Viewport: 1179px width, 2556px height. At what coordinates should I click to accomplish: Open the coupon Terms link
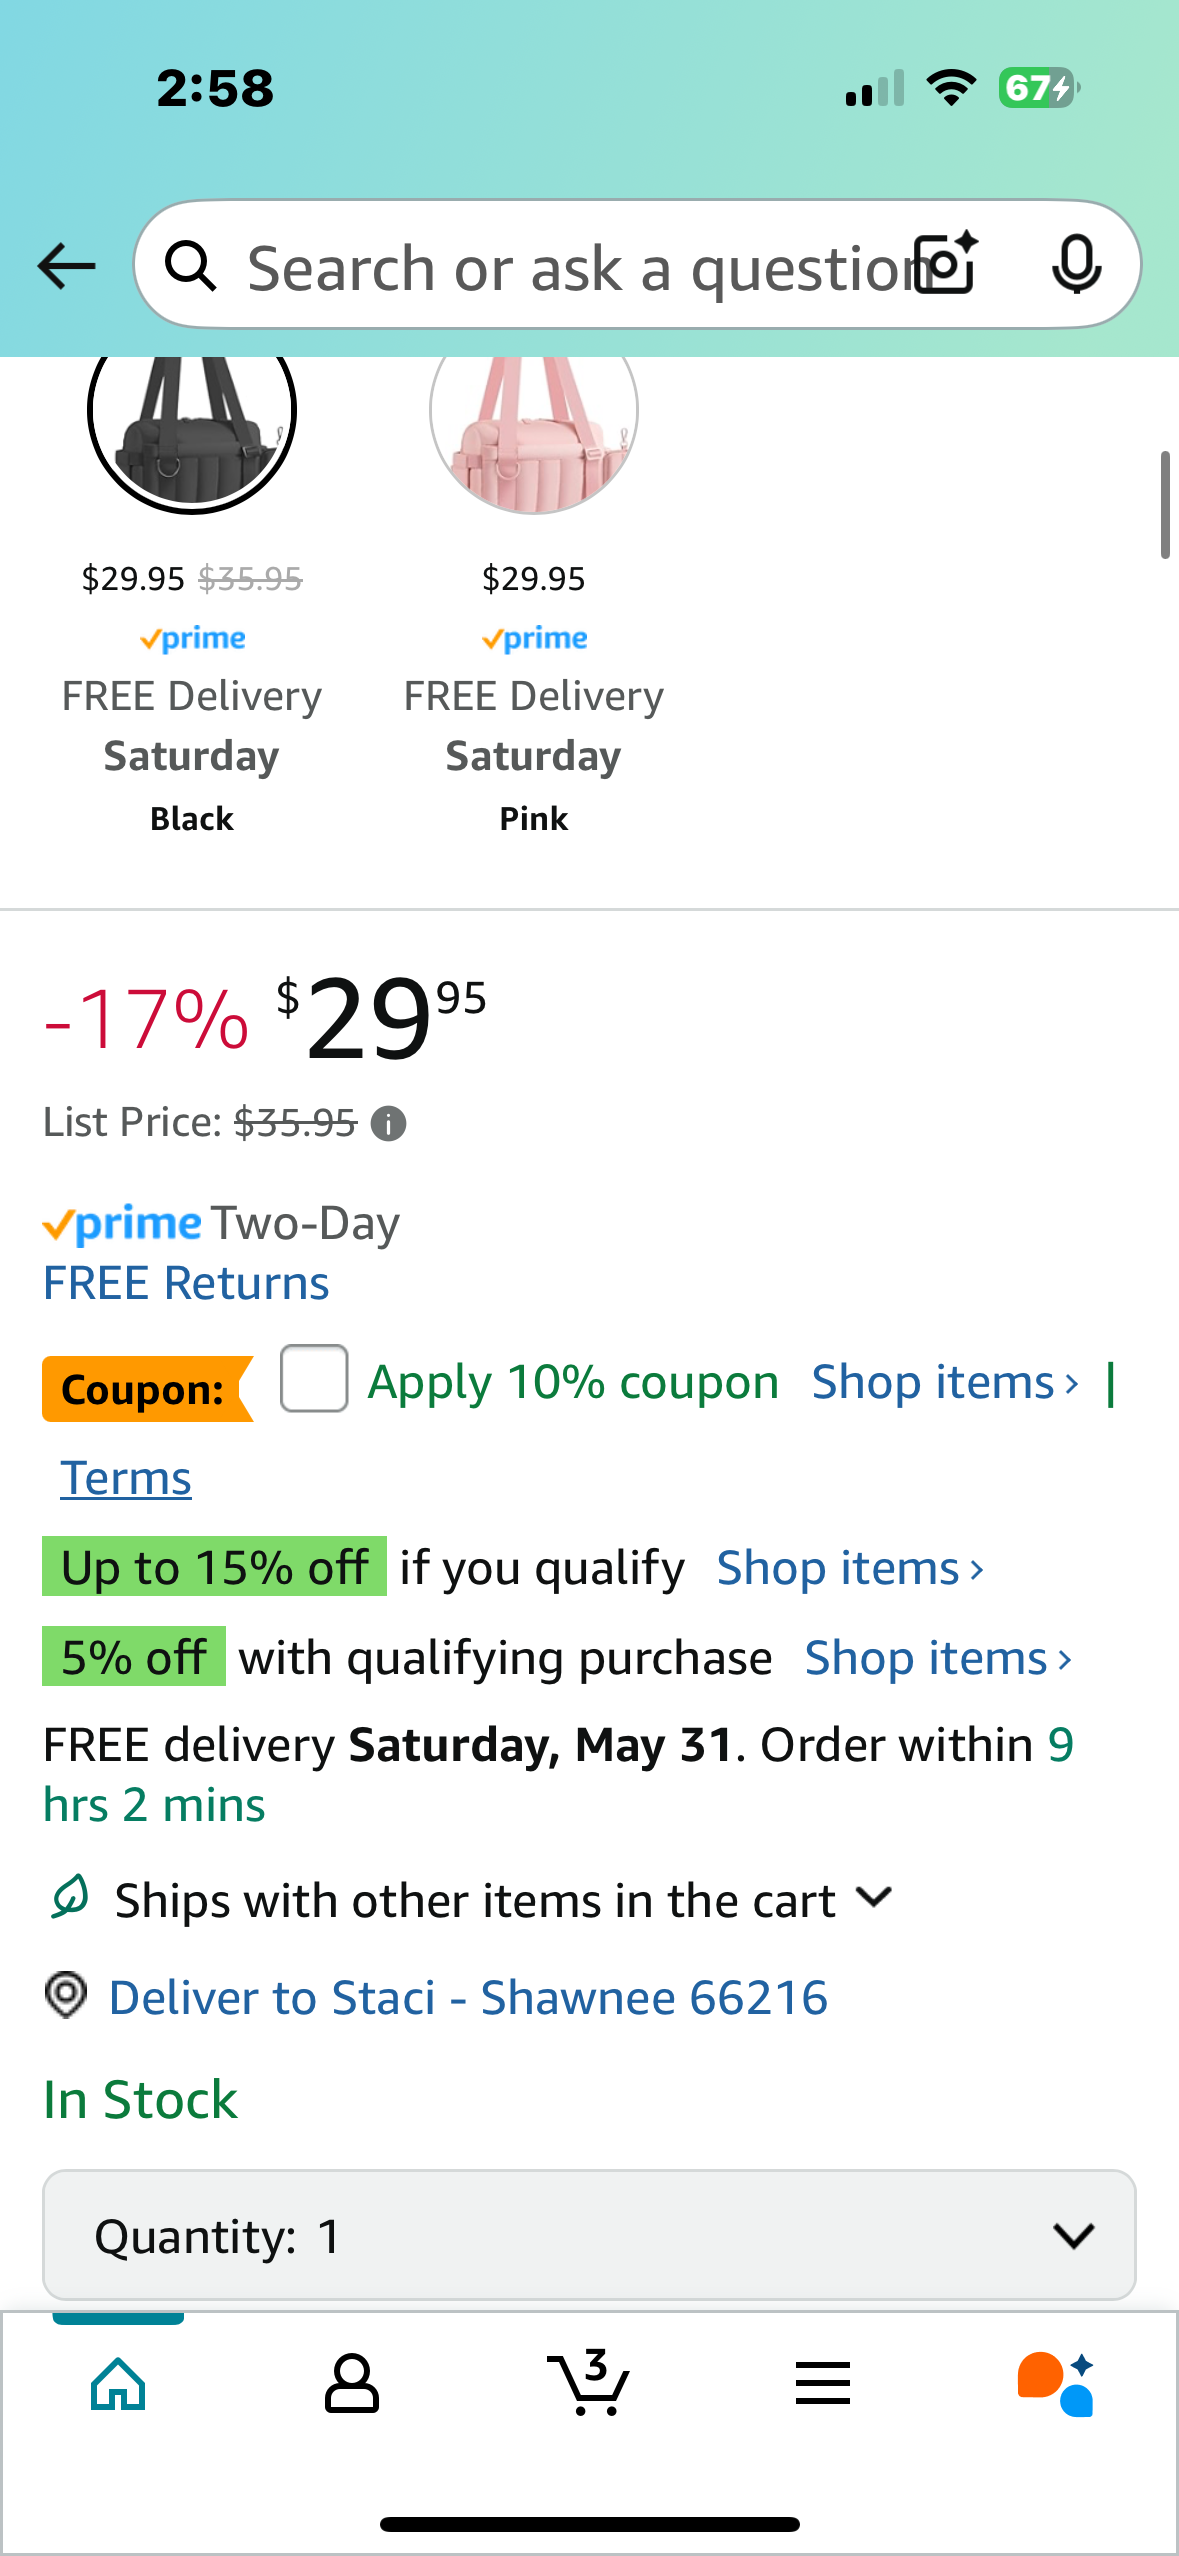point(126,1478)
